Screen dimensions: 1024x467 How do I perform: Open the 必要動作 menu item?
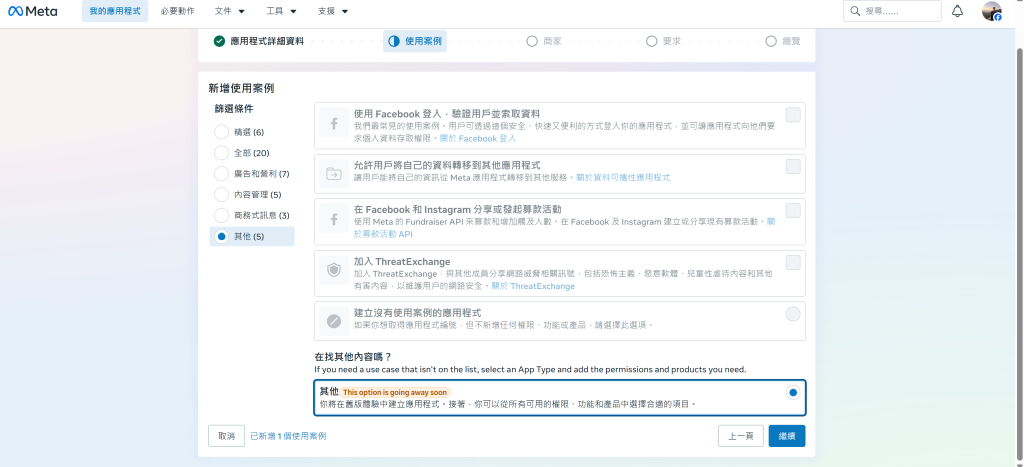178,11
